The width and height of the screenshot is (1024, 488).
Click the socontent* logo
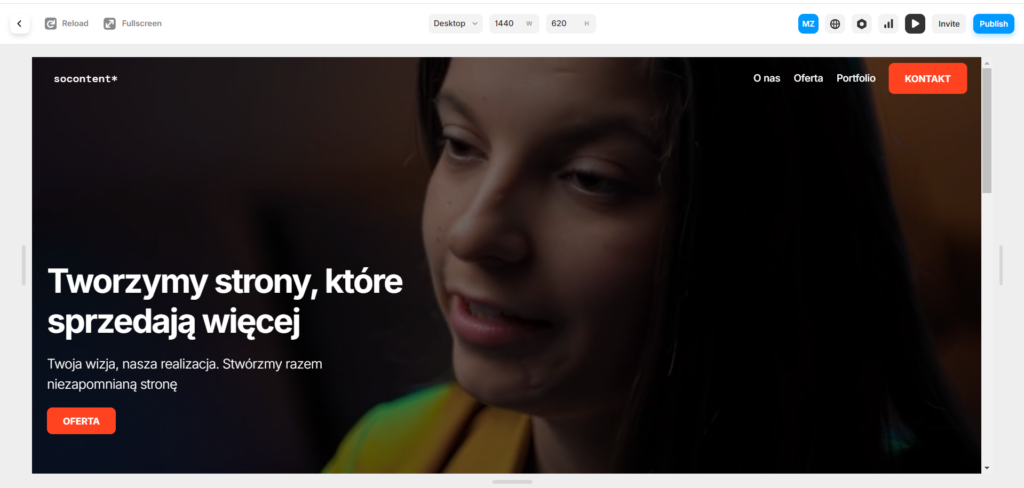86,79
